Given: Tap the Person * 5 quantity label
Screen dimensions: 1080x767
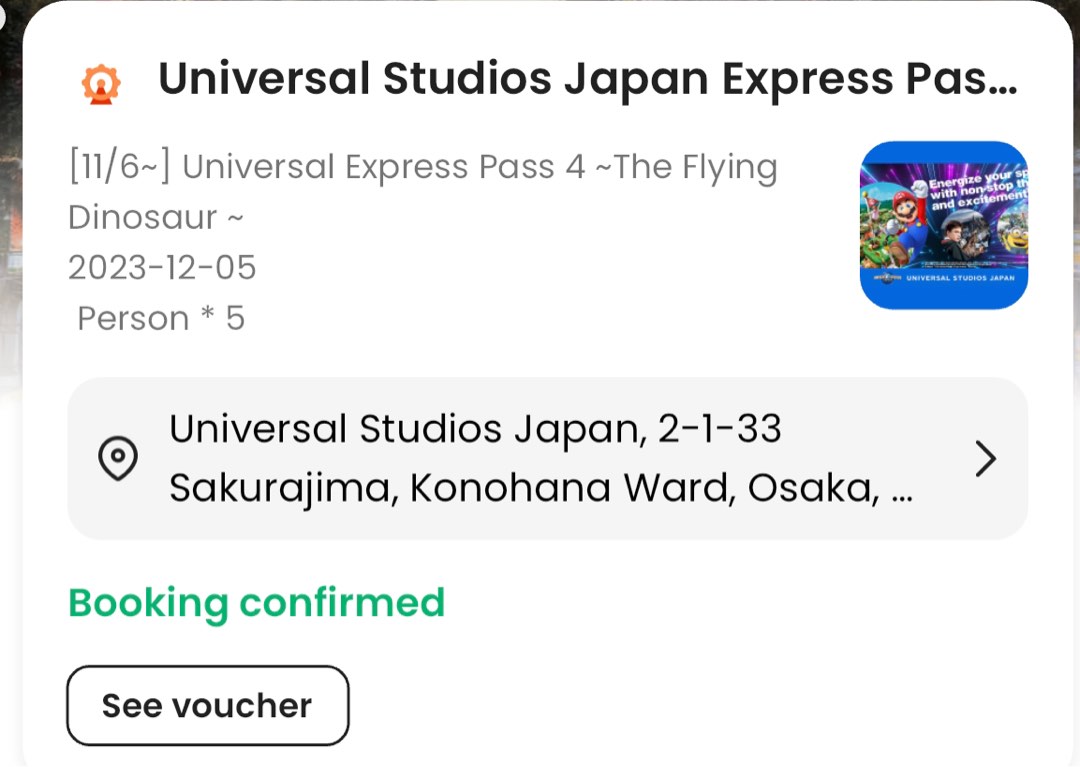Looking at the screenshot, I should pos(161,317).
